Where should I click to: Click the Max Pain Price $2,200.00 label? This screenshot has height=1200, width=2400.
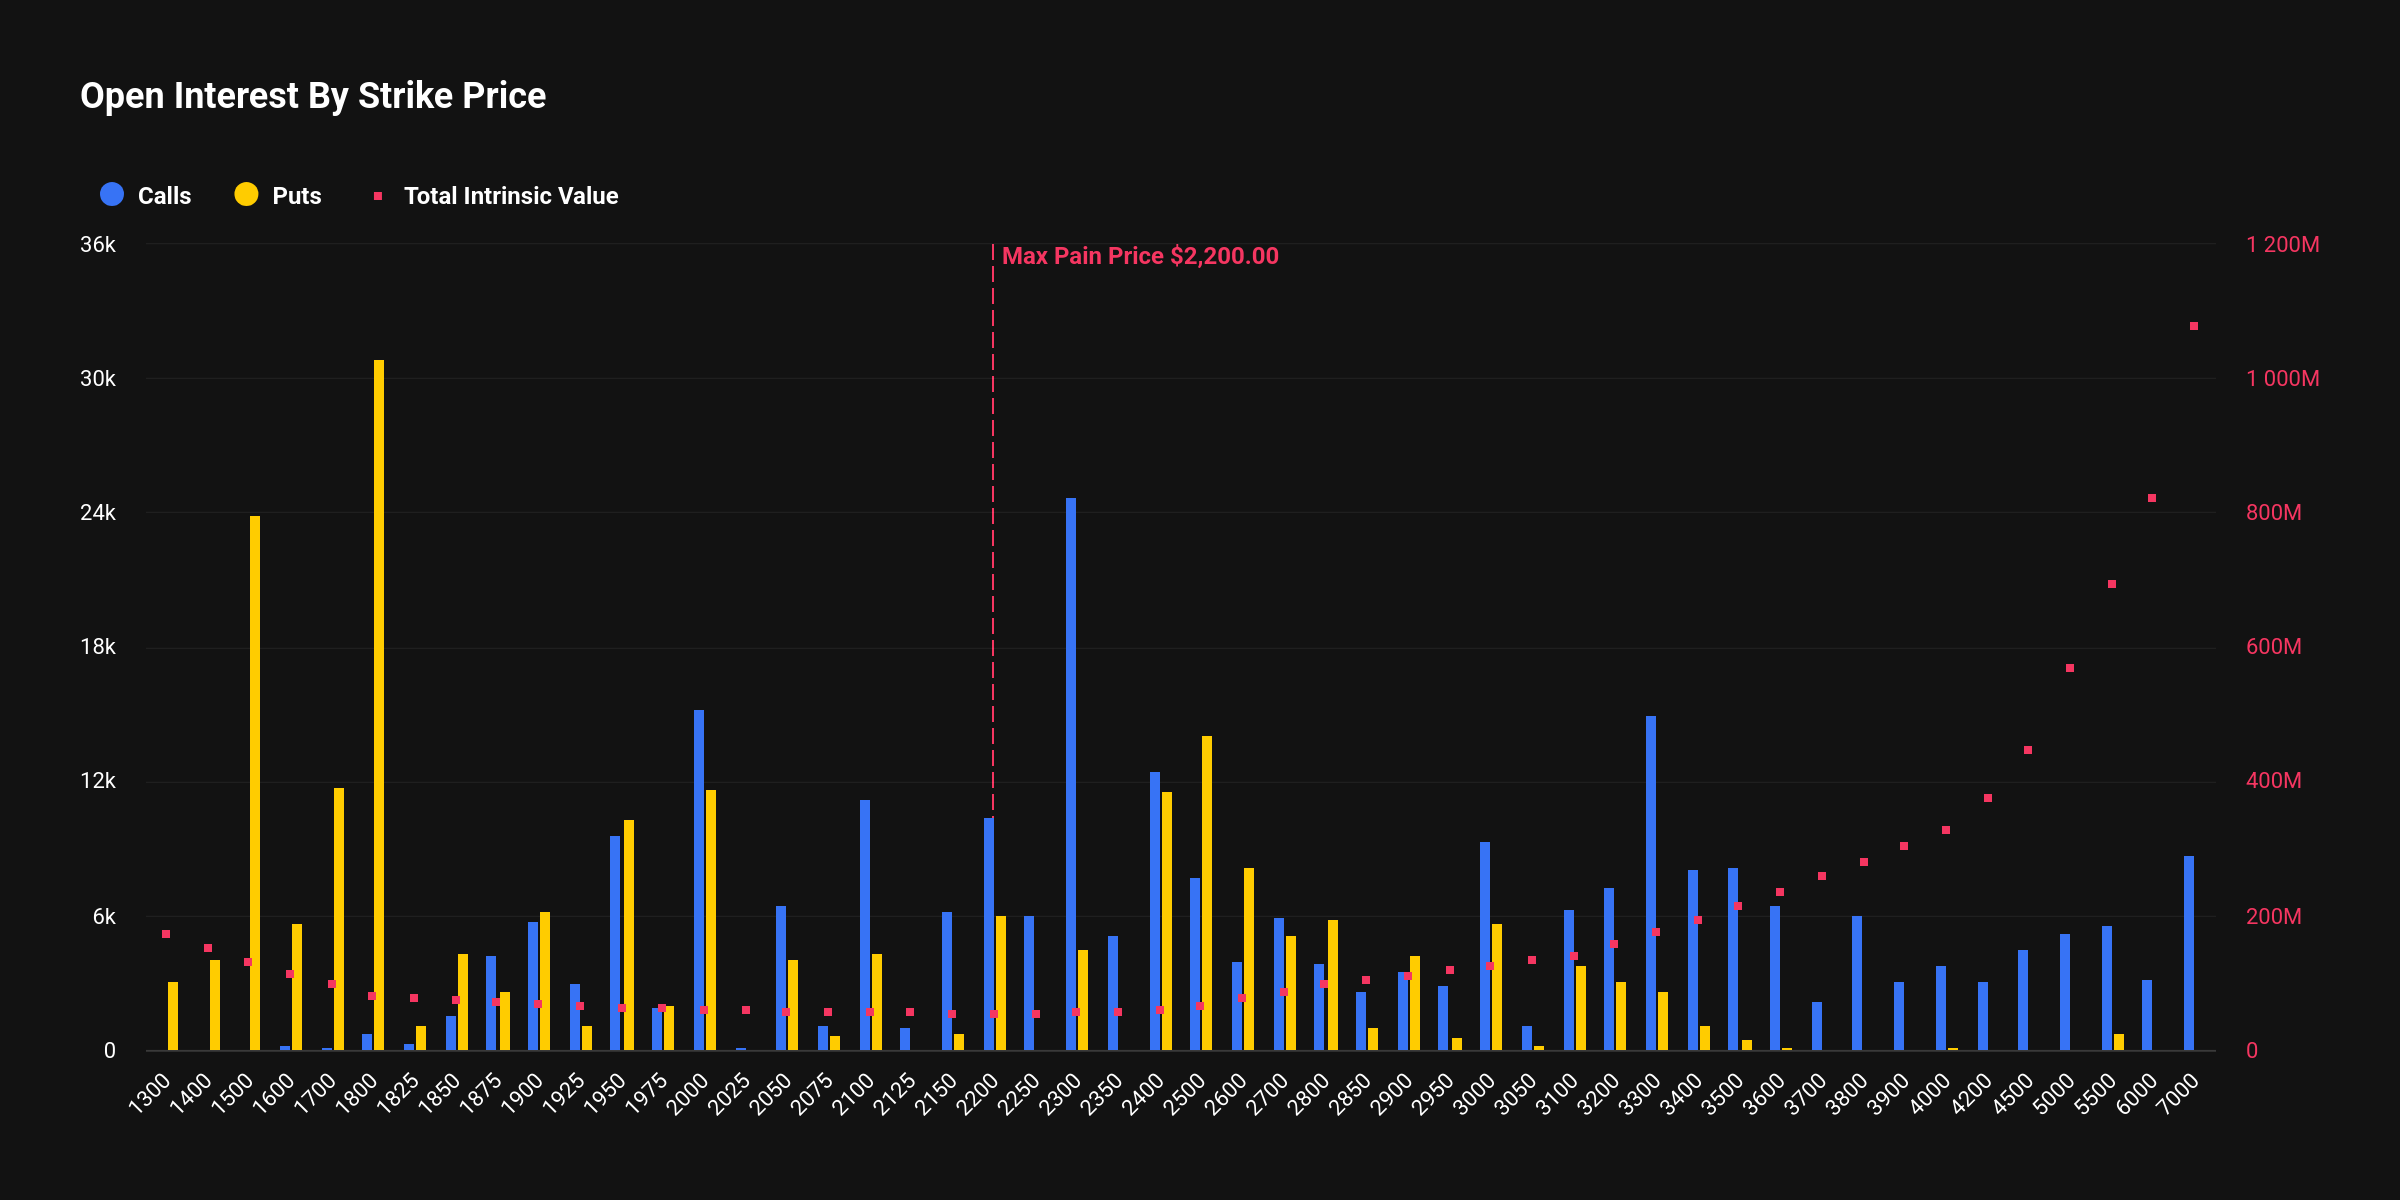tap(1140, 256)
